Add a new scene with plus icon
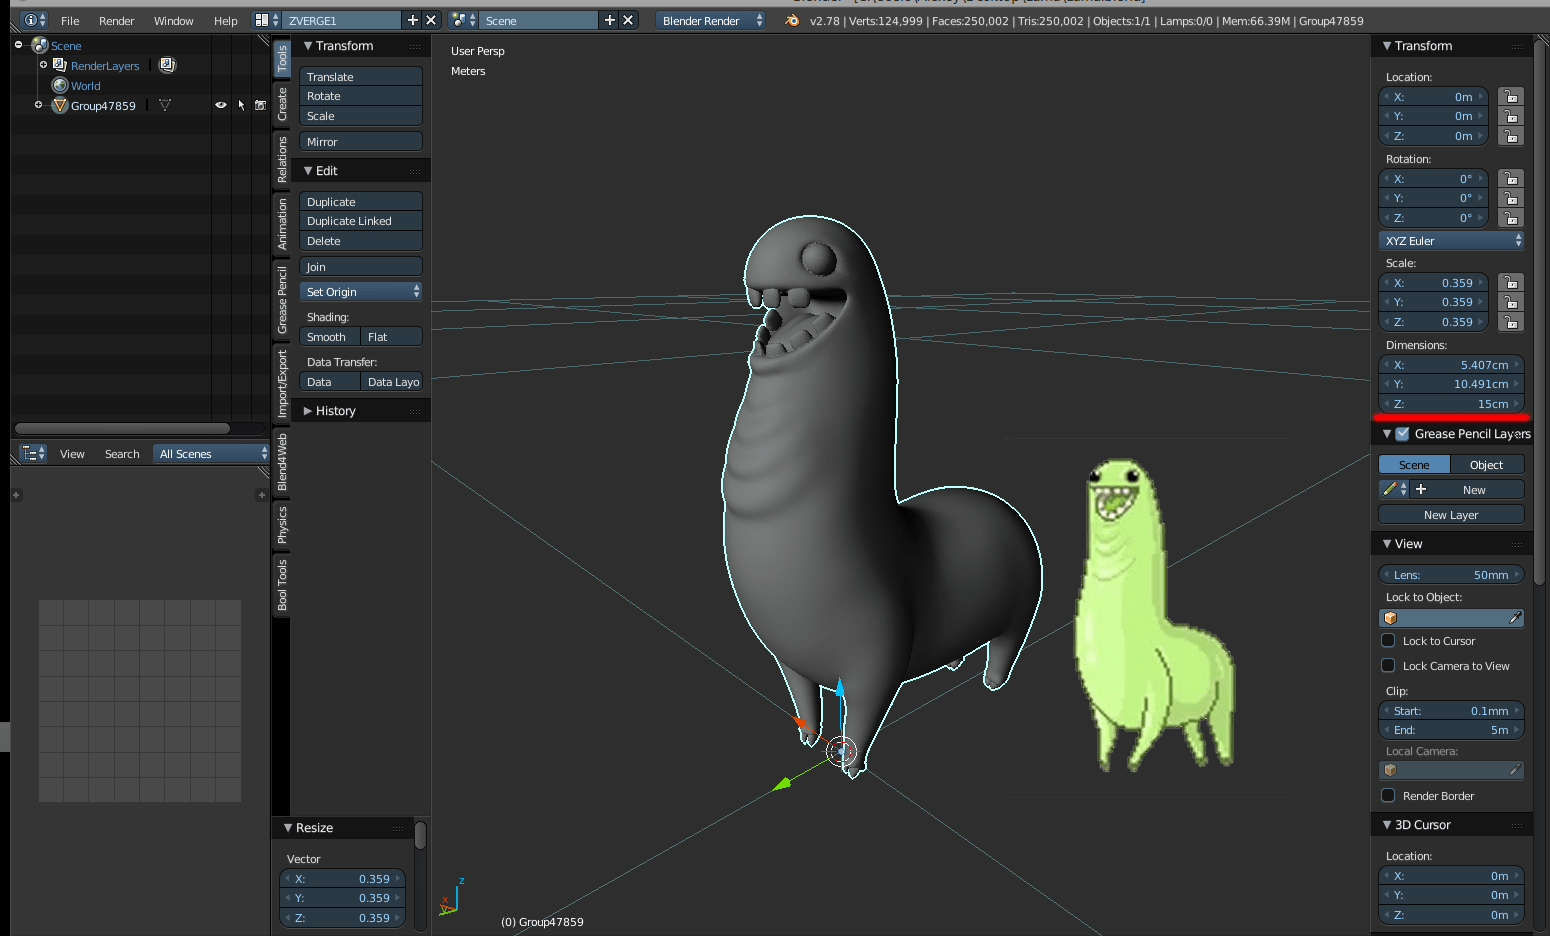The width and height of the screenshot is (1550, 936). [x=610, y=20]
